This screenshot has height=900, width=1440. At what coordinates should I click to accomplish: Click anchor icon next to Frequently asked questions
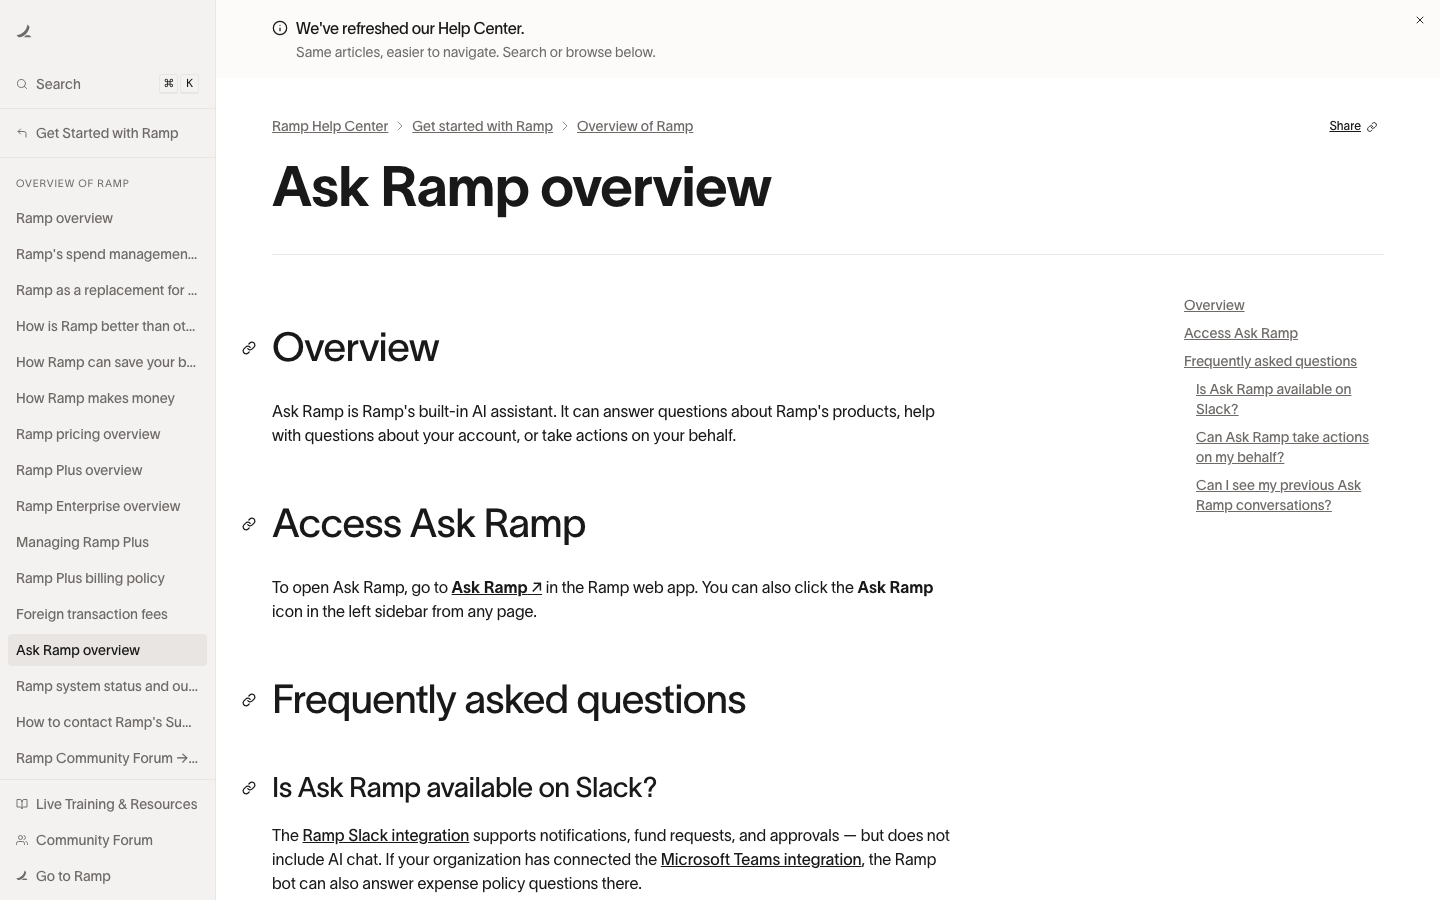(249, 700)
